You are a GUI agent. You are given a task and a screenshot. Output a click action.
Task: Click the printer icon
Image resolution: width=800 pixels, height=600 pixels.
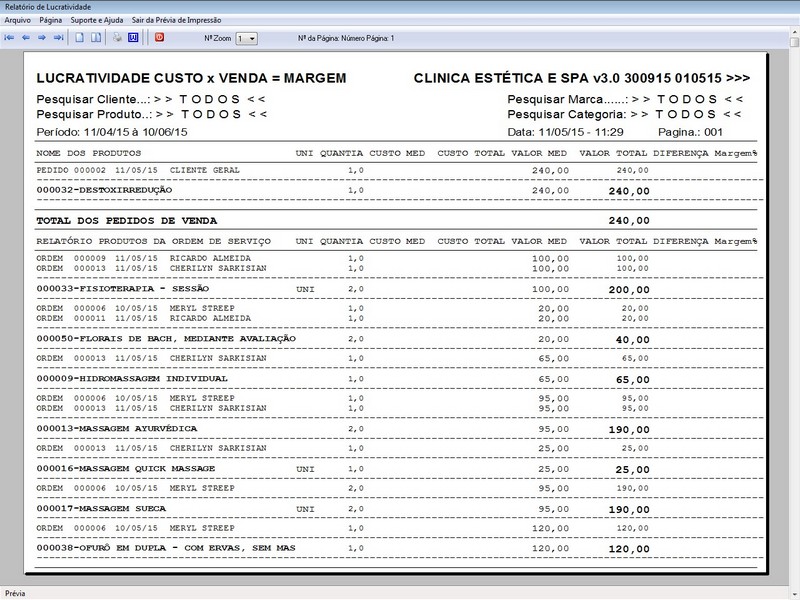point(117,38)
